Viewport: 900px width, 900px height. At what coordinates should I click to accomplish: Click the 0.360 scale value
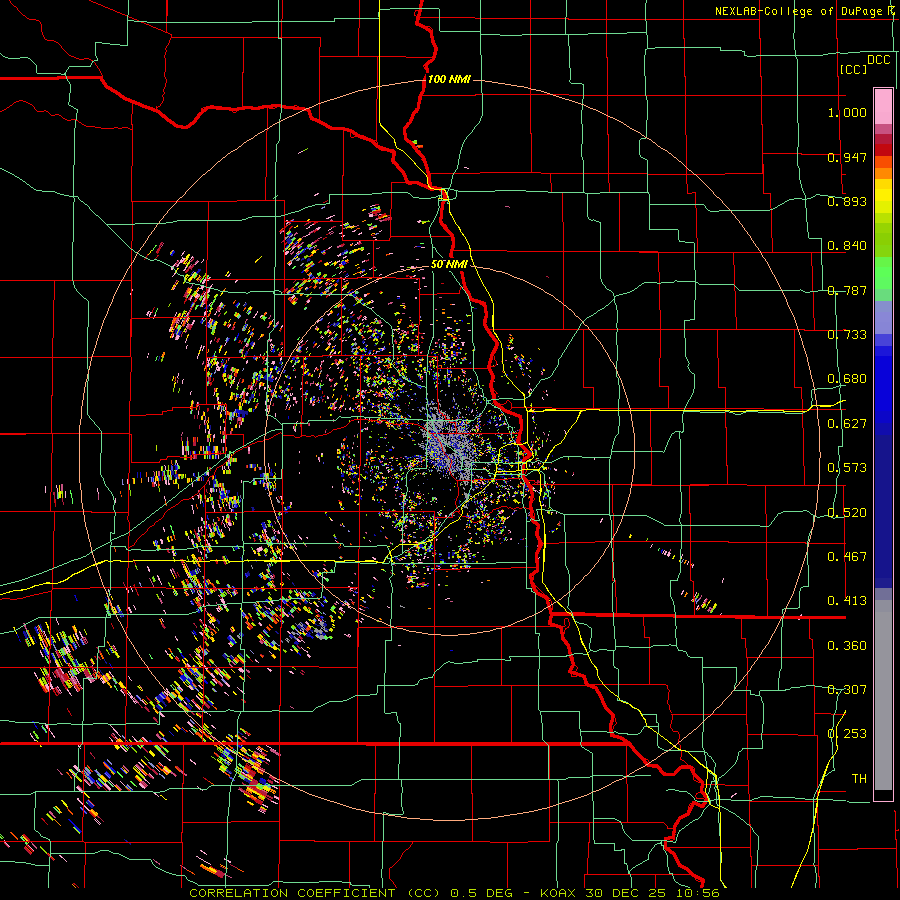click(847, 646)
